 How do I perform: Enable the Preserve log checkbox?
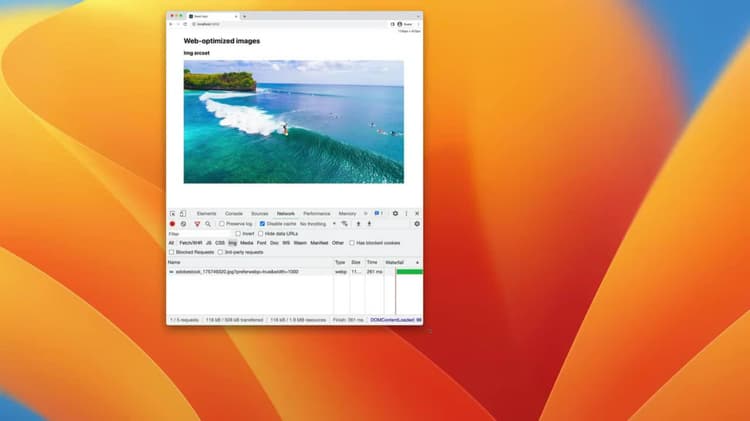tap(221, 224)
